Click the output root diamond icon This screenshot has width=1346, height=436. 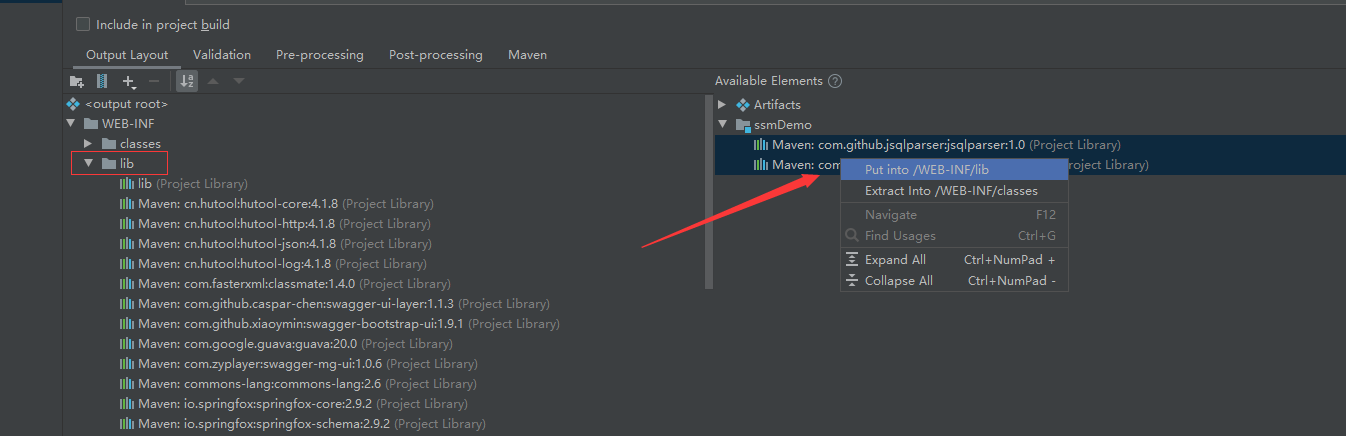tap(72, 104)
